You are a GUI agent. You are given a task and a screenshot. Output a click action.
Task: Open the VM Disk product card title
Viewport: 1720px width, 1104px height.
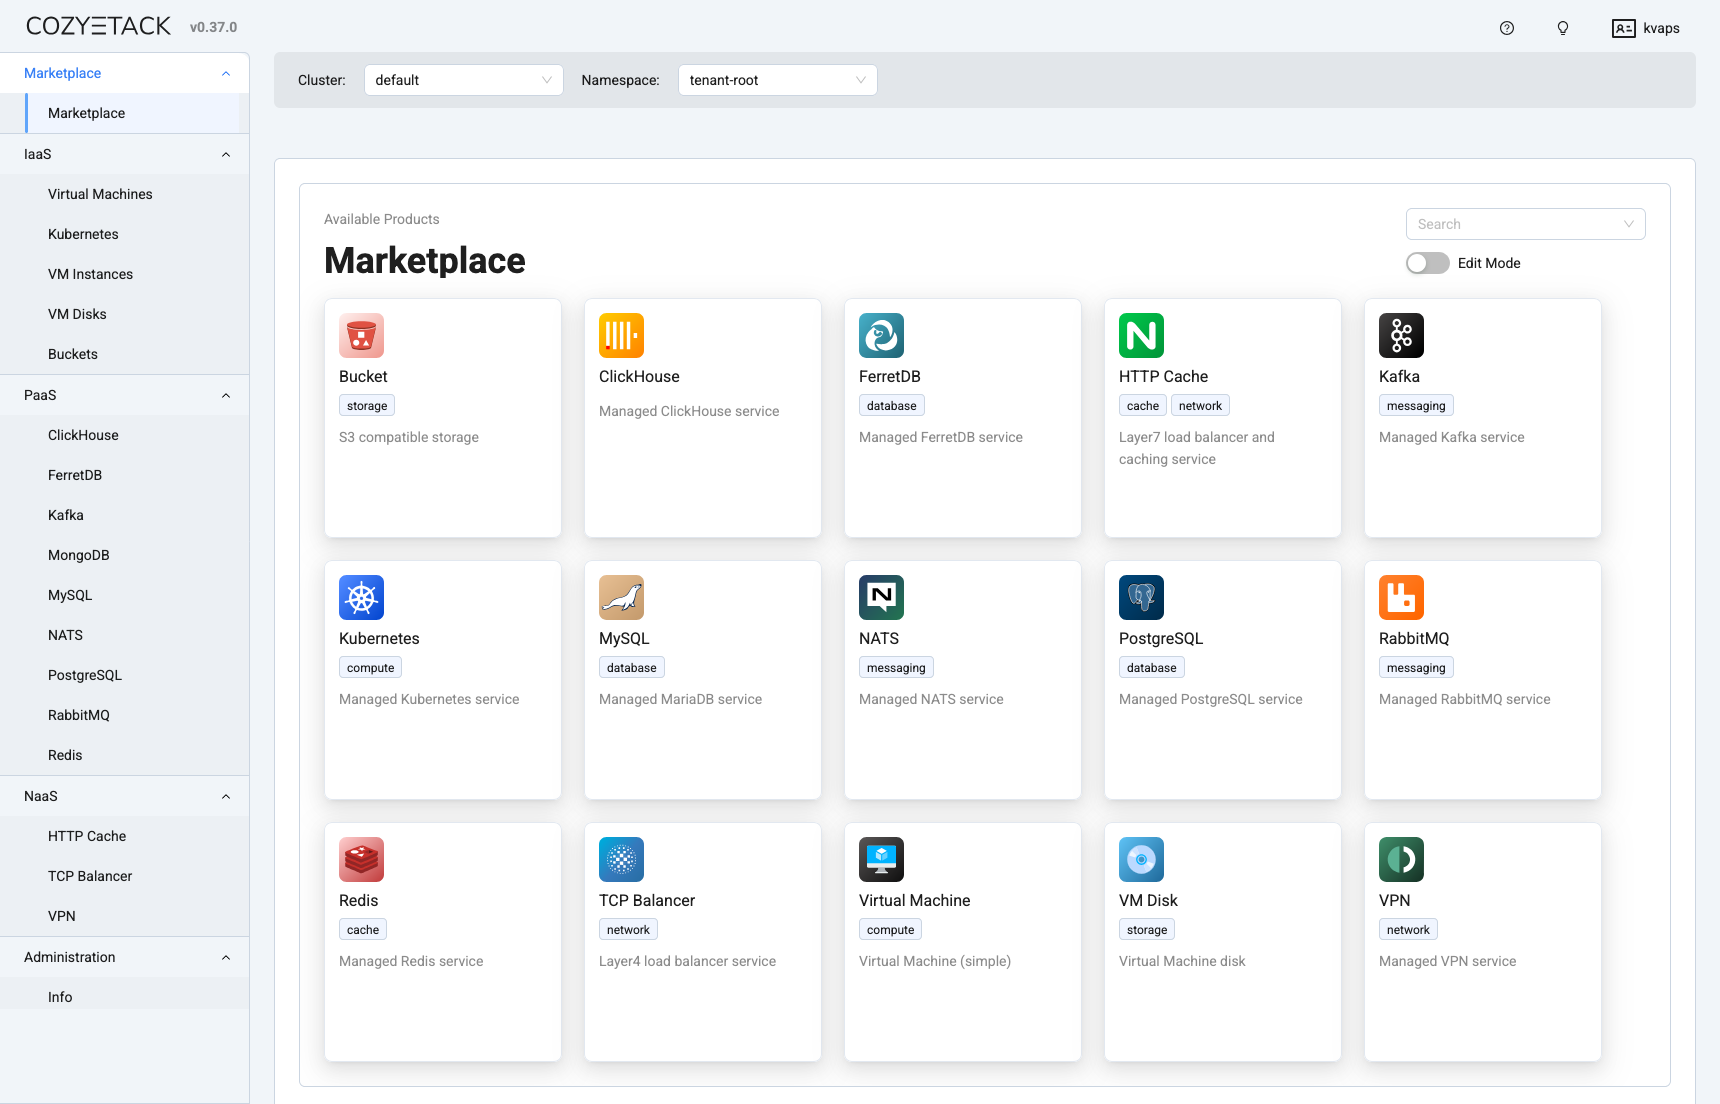1148,900
